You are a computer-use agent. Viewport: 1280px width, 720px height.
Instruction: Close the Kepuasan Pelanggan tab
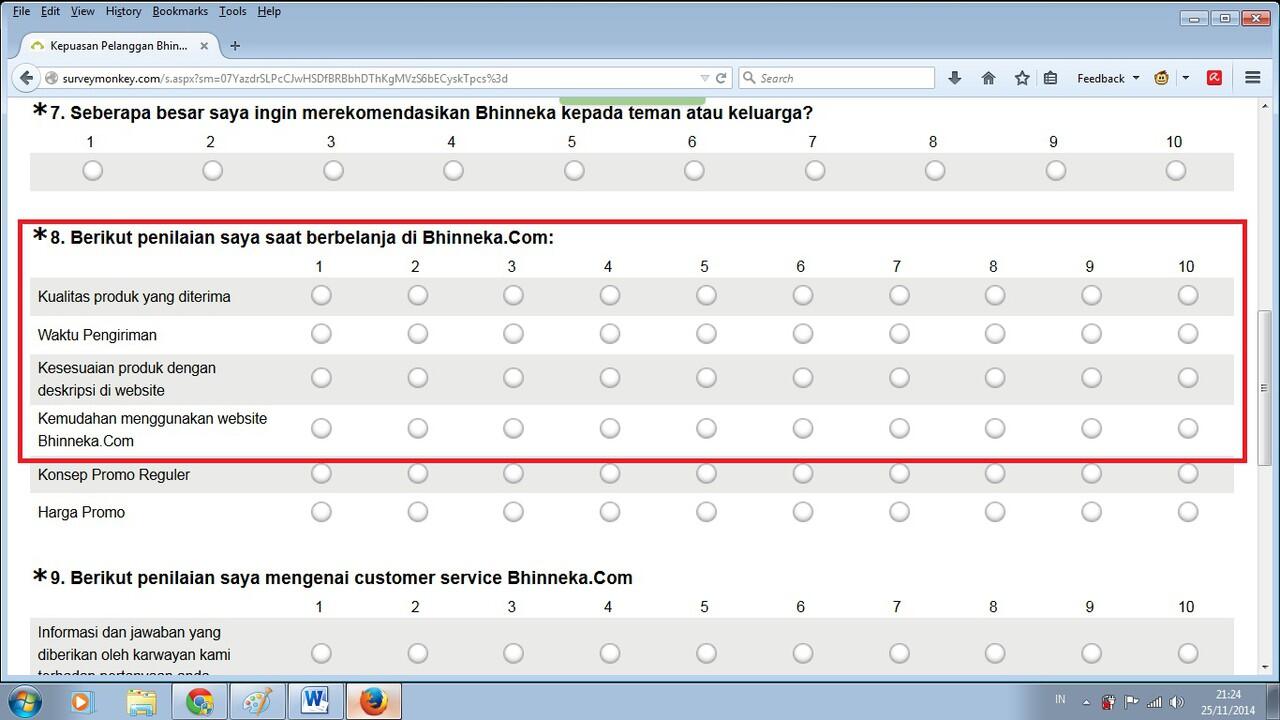point(204,46)
